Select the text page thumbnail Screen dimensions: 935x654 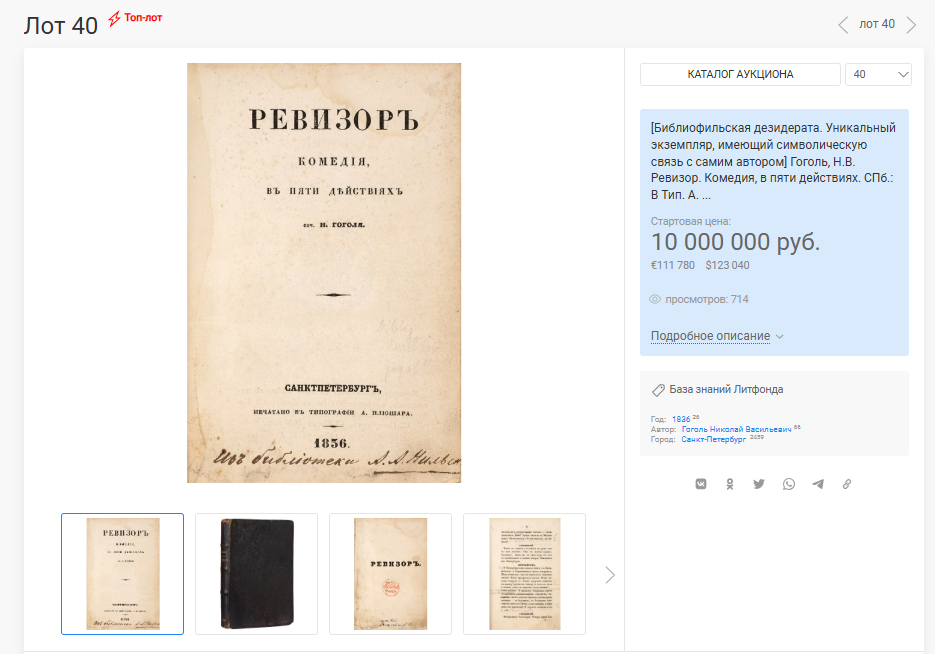click(525, 574)
